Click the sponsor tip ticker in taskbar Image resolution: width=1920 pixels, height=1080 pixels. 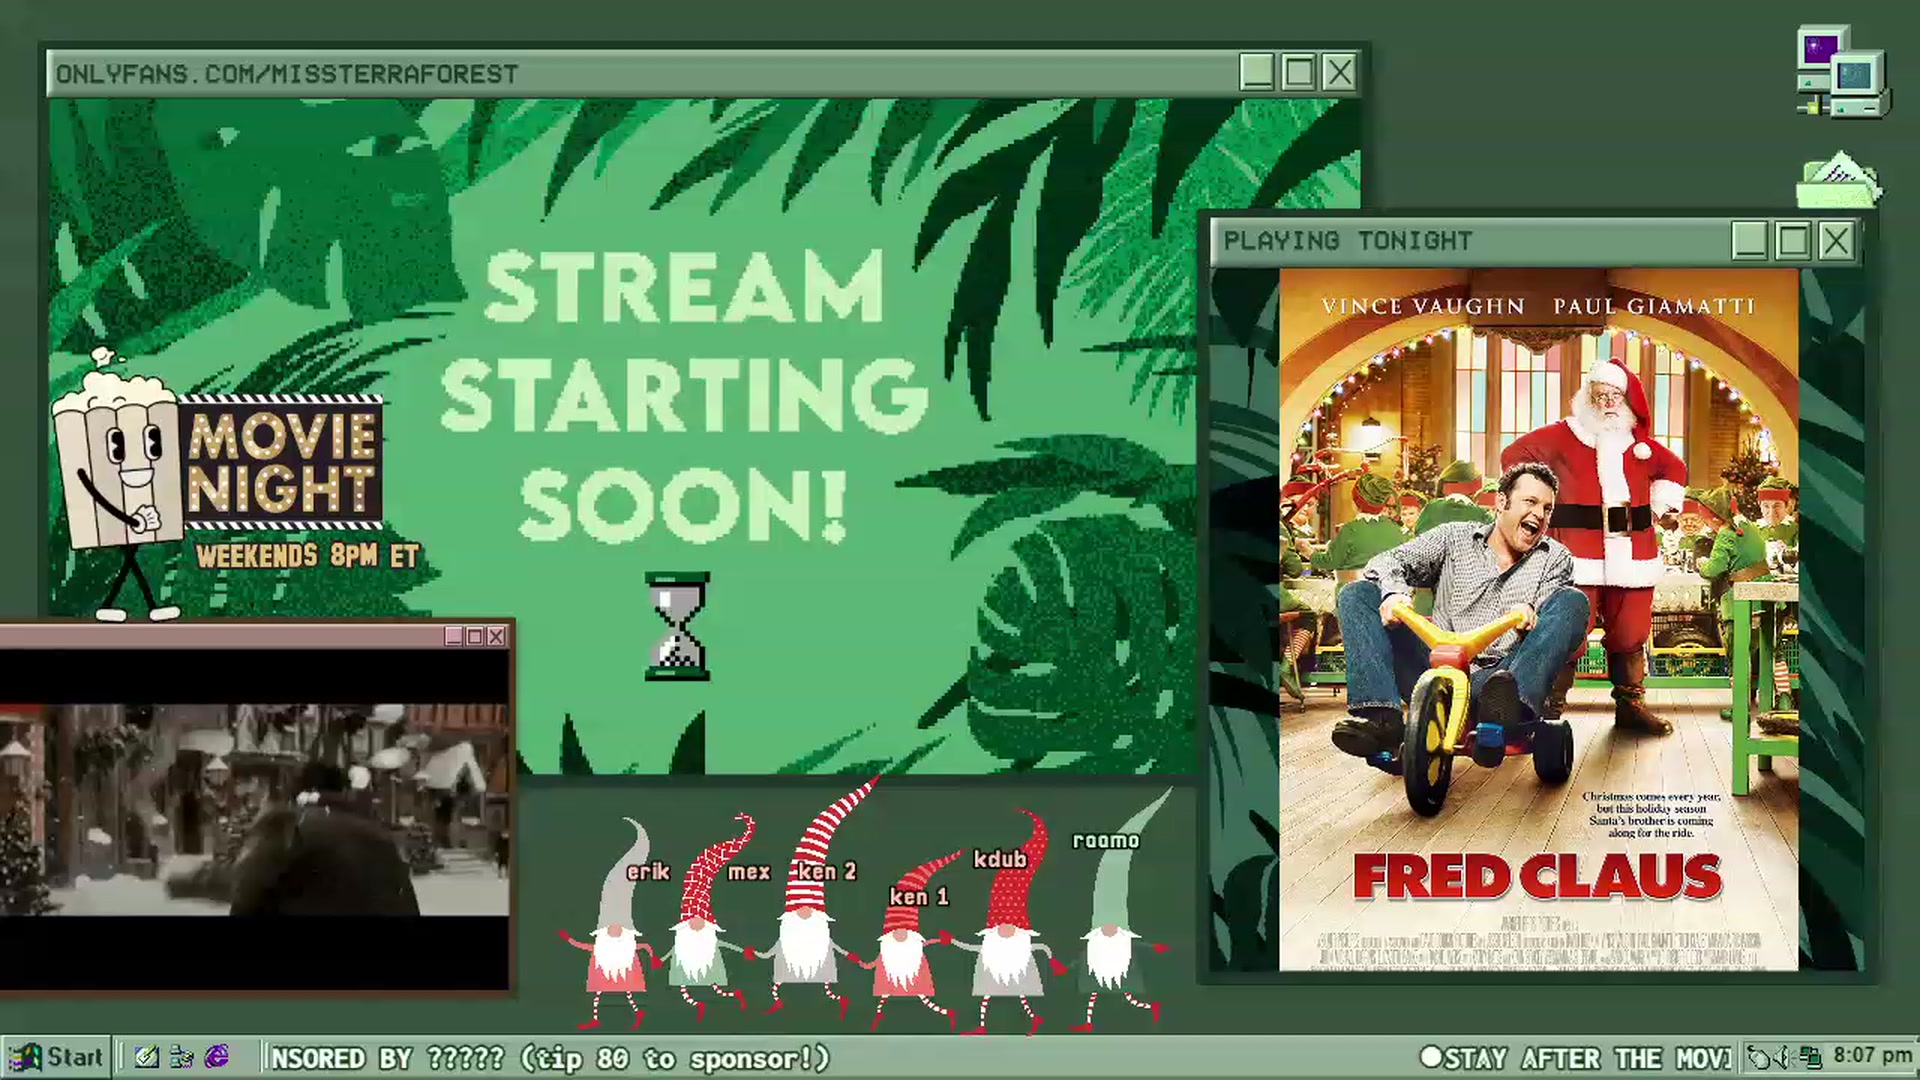coord(551,1058)
